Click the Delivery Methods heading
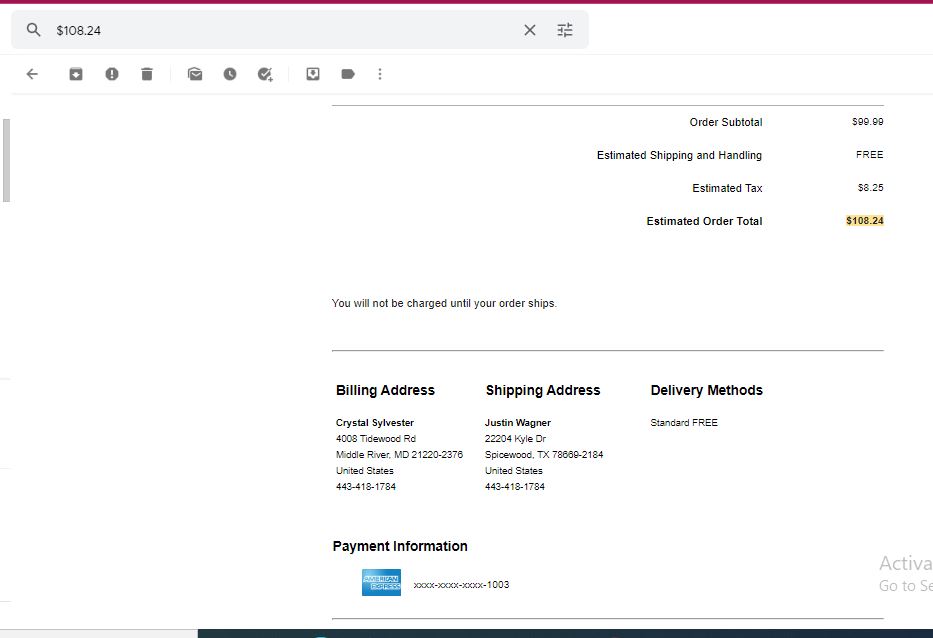The width and height of the screenshot is (933, 638). 706,390
